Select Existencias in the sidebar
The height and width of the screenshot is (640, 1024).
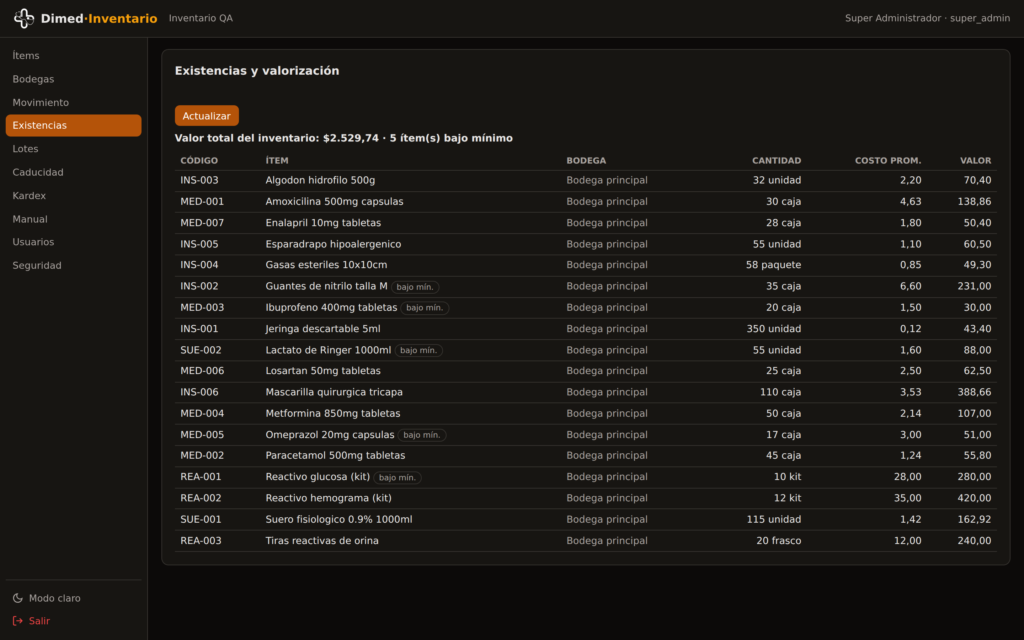[x=73, y=125]
